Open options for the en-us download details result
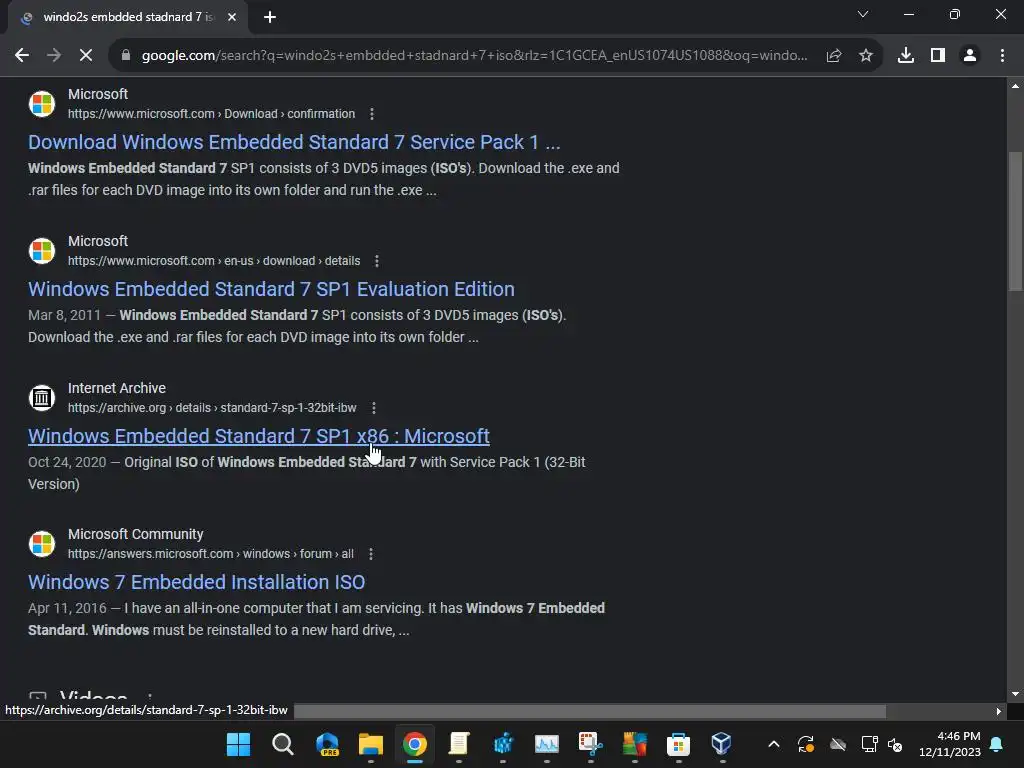Image resolution: width=1024 pixels, height=768 pixels. pos(377,261)
